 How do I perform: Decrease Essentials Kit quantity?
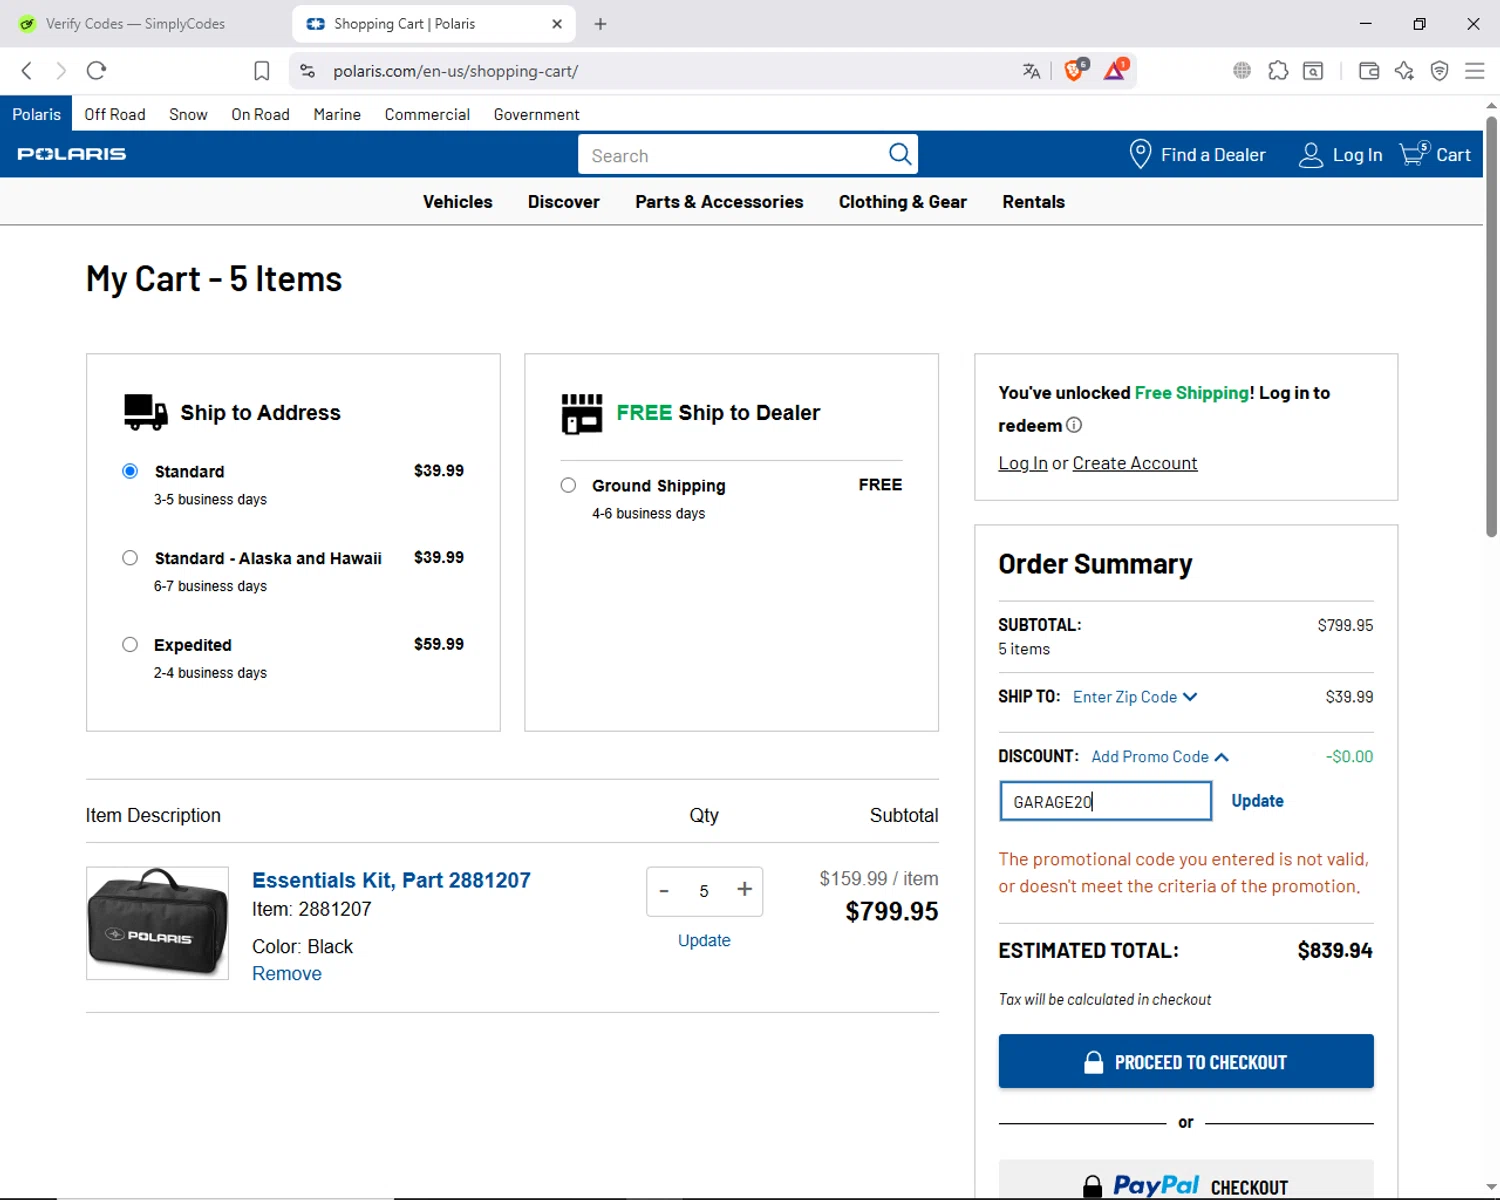(664, 891)
